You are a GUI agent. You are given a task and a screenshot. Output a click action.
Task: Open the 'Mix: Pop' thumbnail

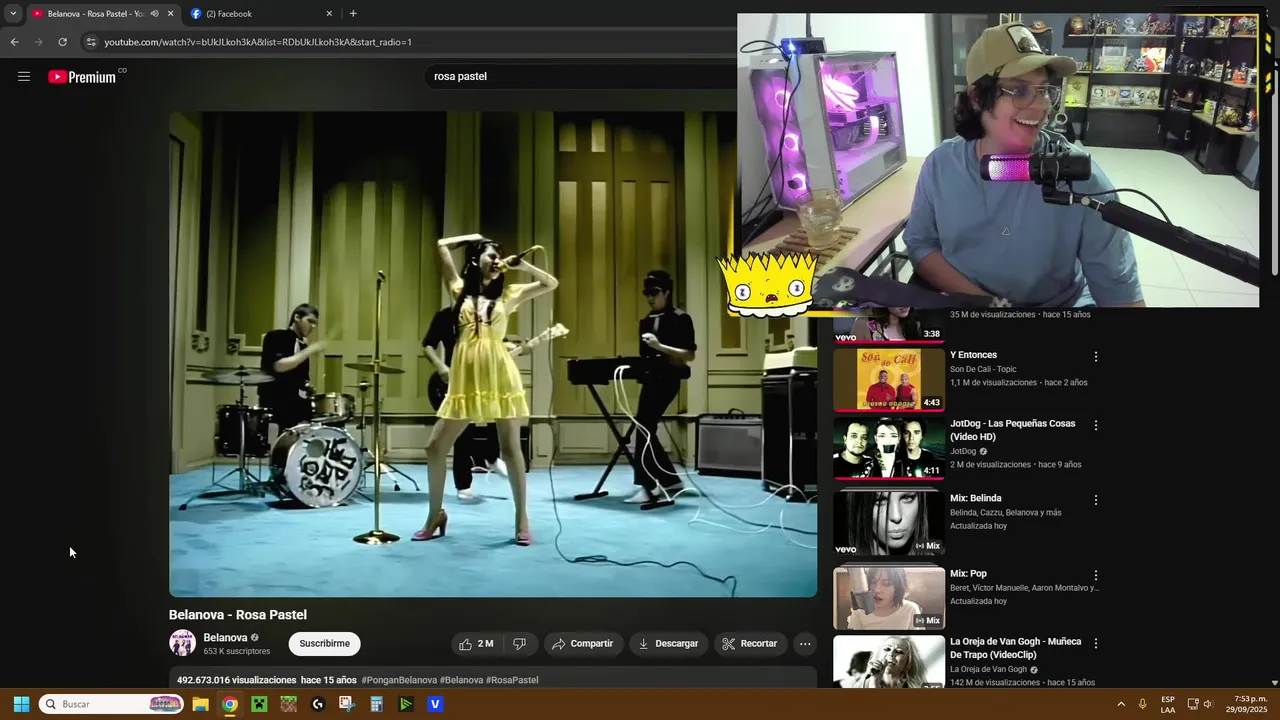point(889,598)
